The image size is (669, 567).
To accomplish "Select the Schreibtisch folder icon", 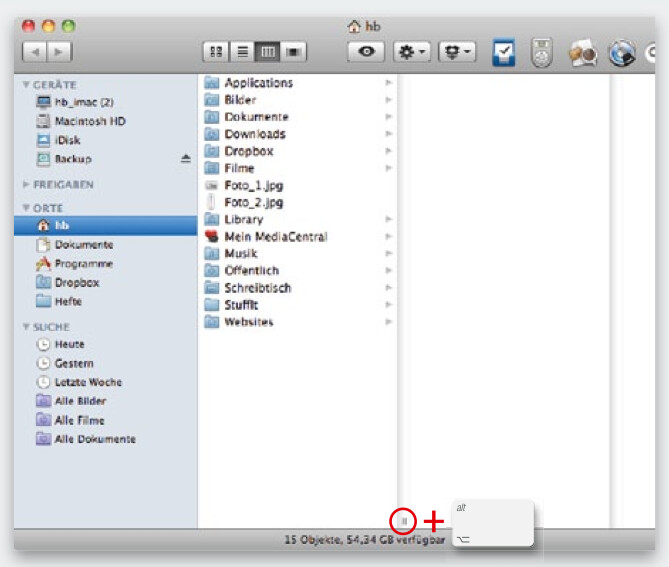I will click(212, 288).
